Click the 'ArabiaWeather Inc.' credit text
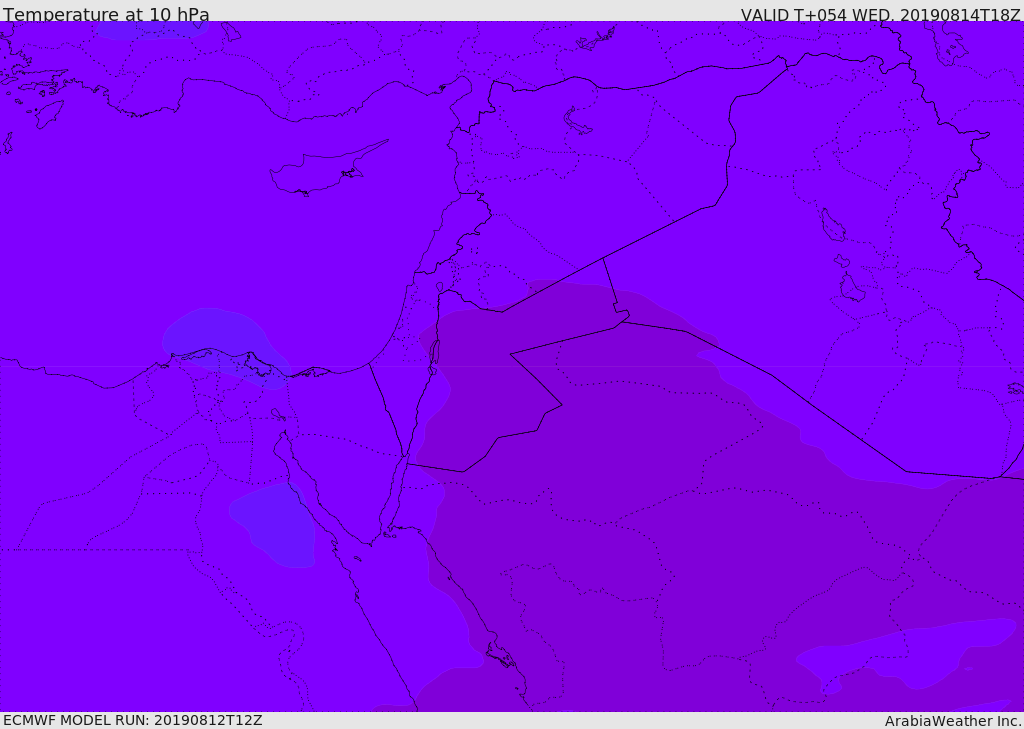The image size is (1024, 729). tap(953, 721)
